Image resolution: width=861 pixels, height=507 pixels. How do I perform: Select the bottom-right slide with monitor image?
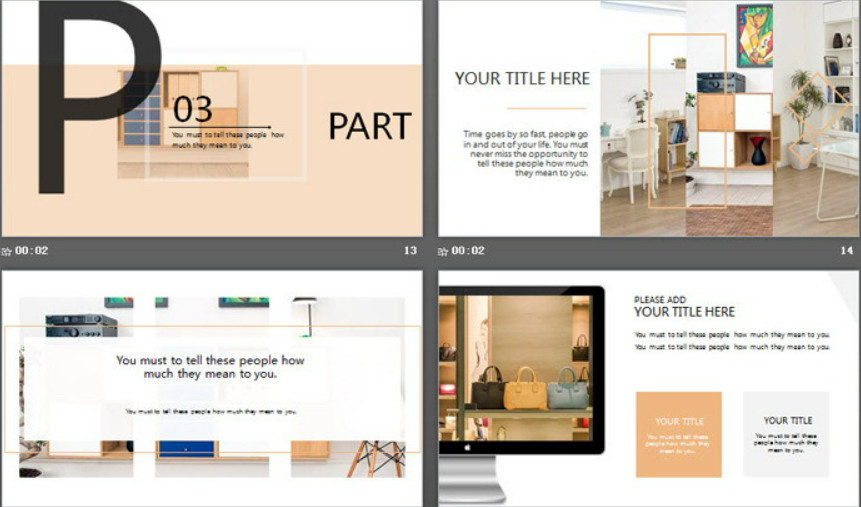(x=649, y=387)
